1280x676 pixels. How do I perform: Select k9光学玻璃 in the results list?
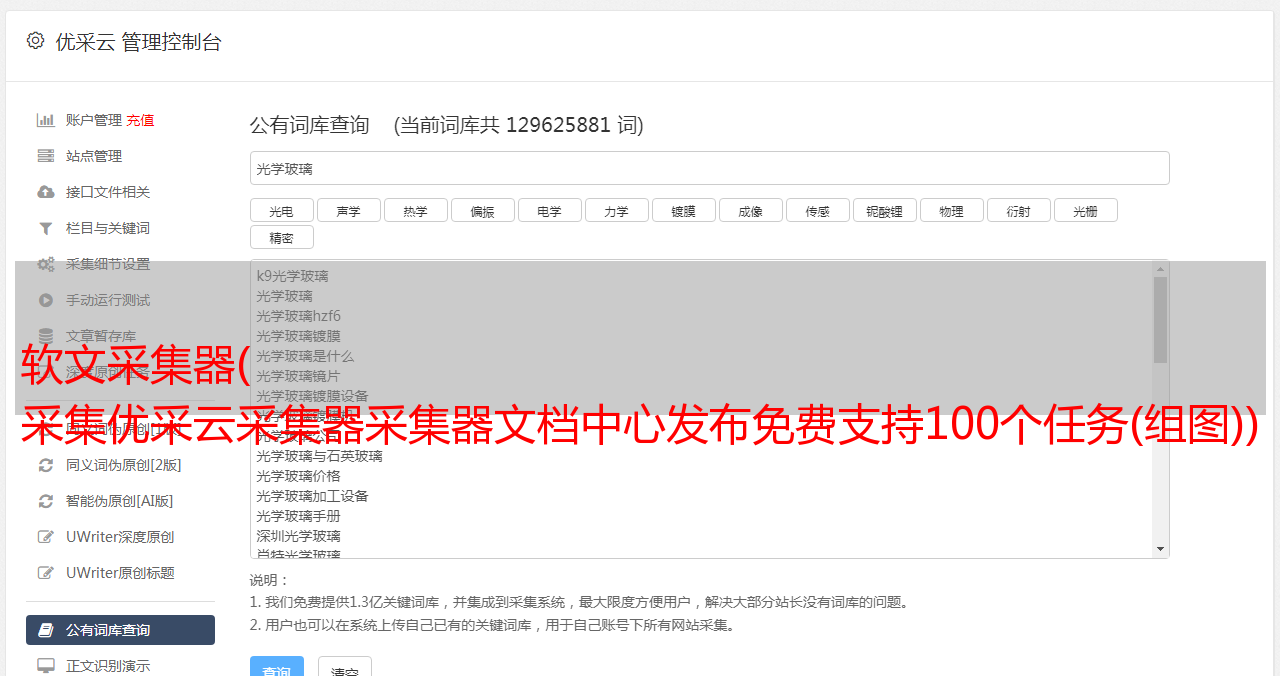point(292,276)
